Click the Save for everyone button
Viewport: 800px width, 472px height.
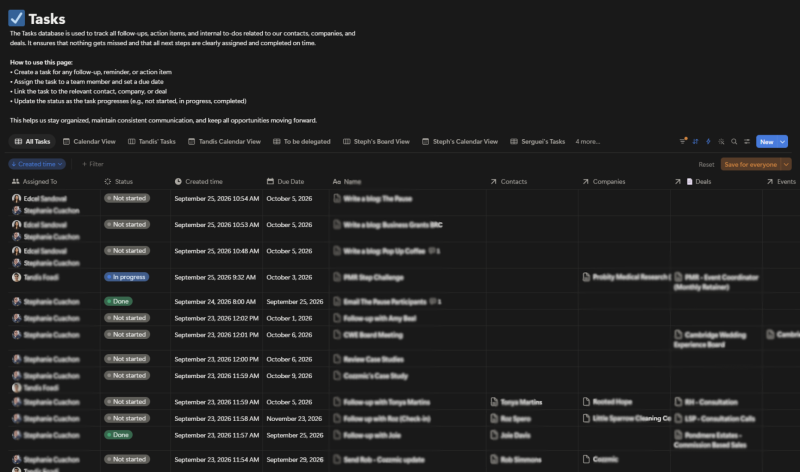pos(751,164)
